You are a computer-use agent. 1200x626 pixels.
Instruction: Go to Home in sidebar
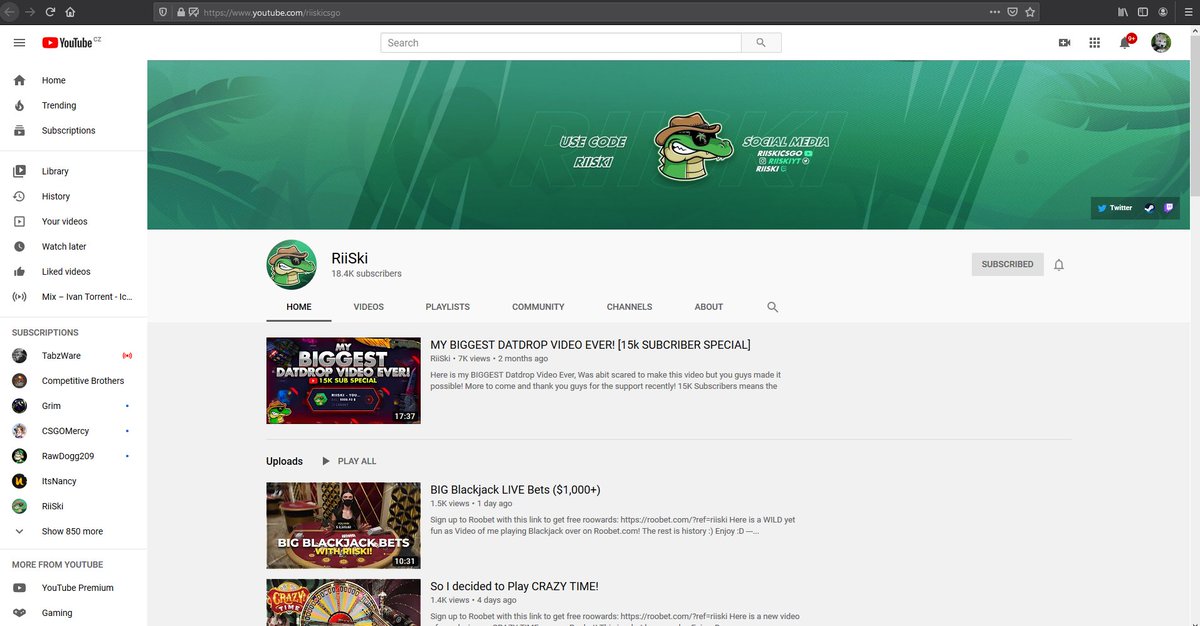pos(73,81)
